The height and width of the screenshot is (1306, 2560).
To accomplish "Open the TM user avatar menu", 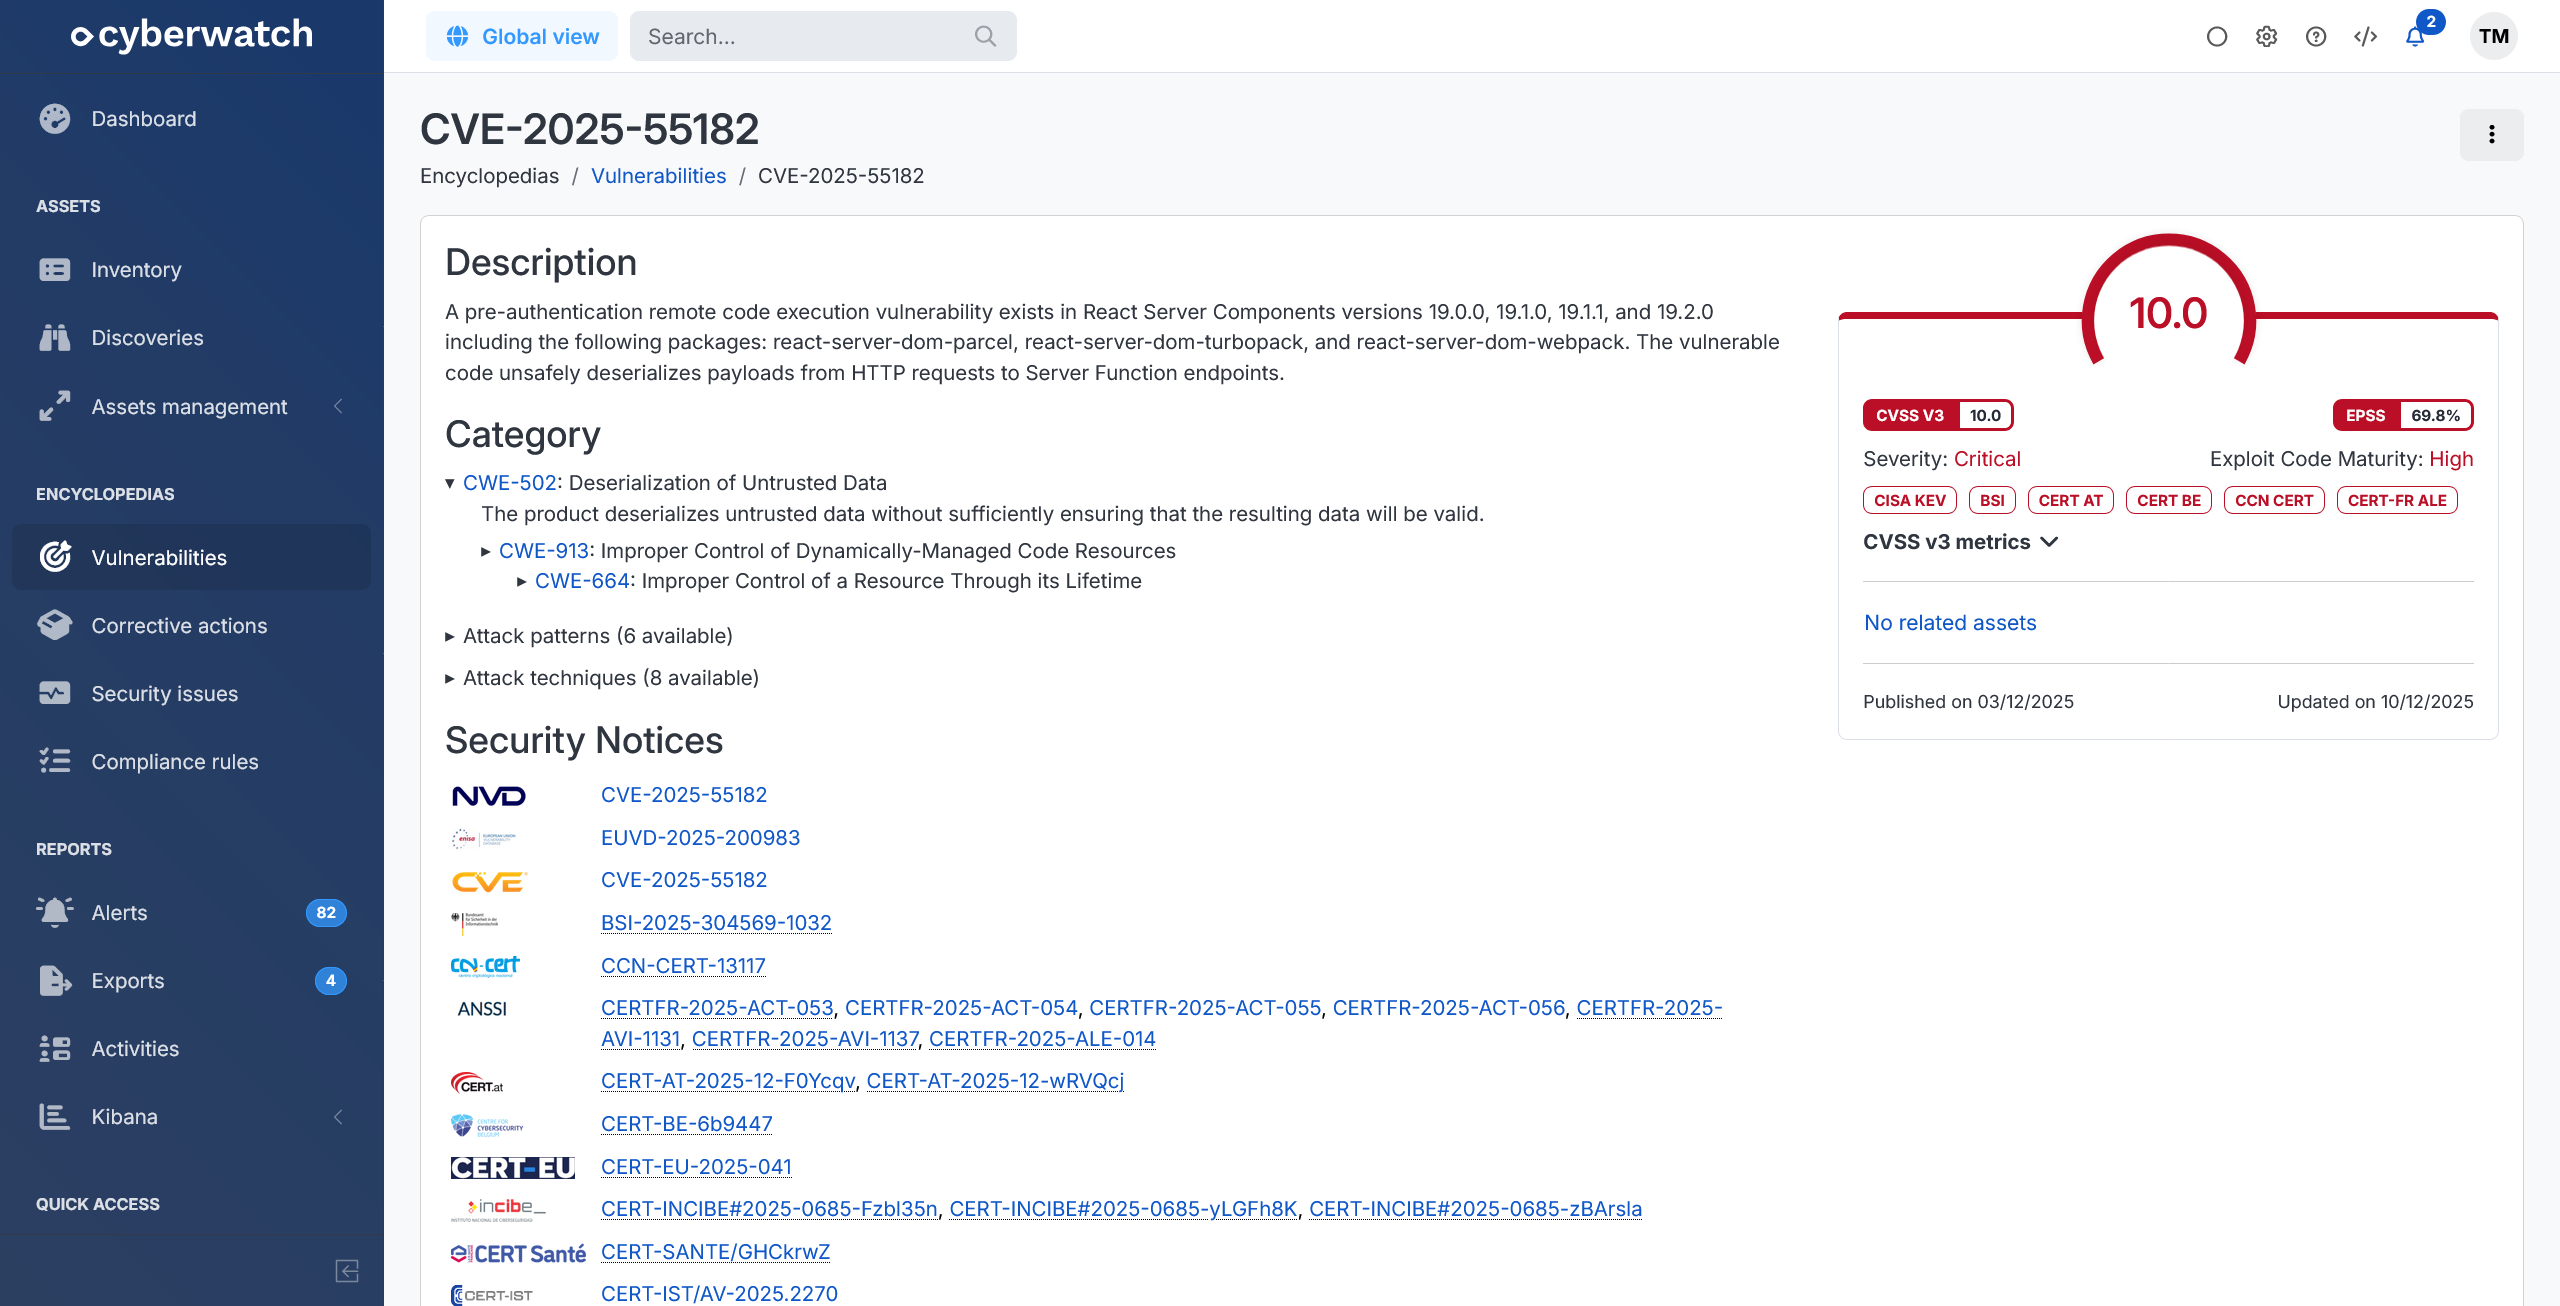I will 2494,36.
